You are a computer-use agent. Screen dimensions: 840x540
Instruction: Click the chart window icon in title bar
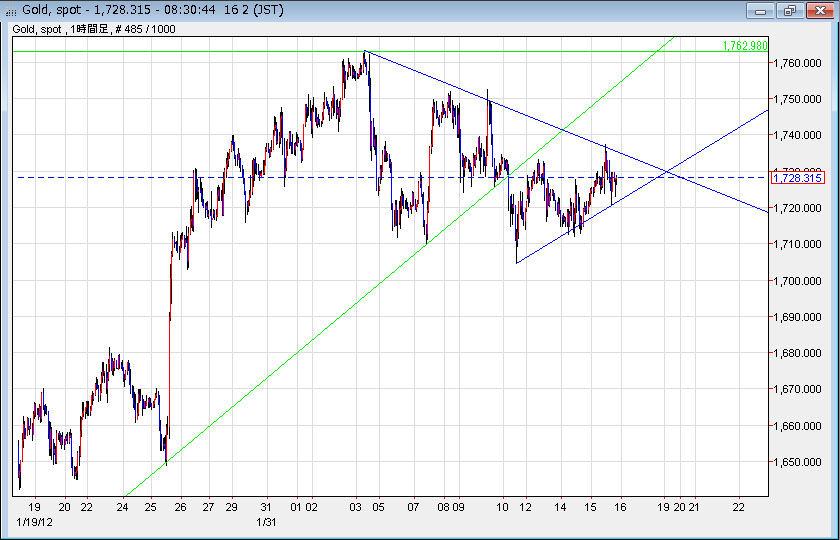pyautogui.click(x=11, y=10)
